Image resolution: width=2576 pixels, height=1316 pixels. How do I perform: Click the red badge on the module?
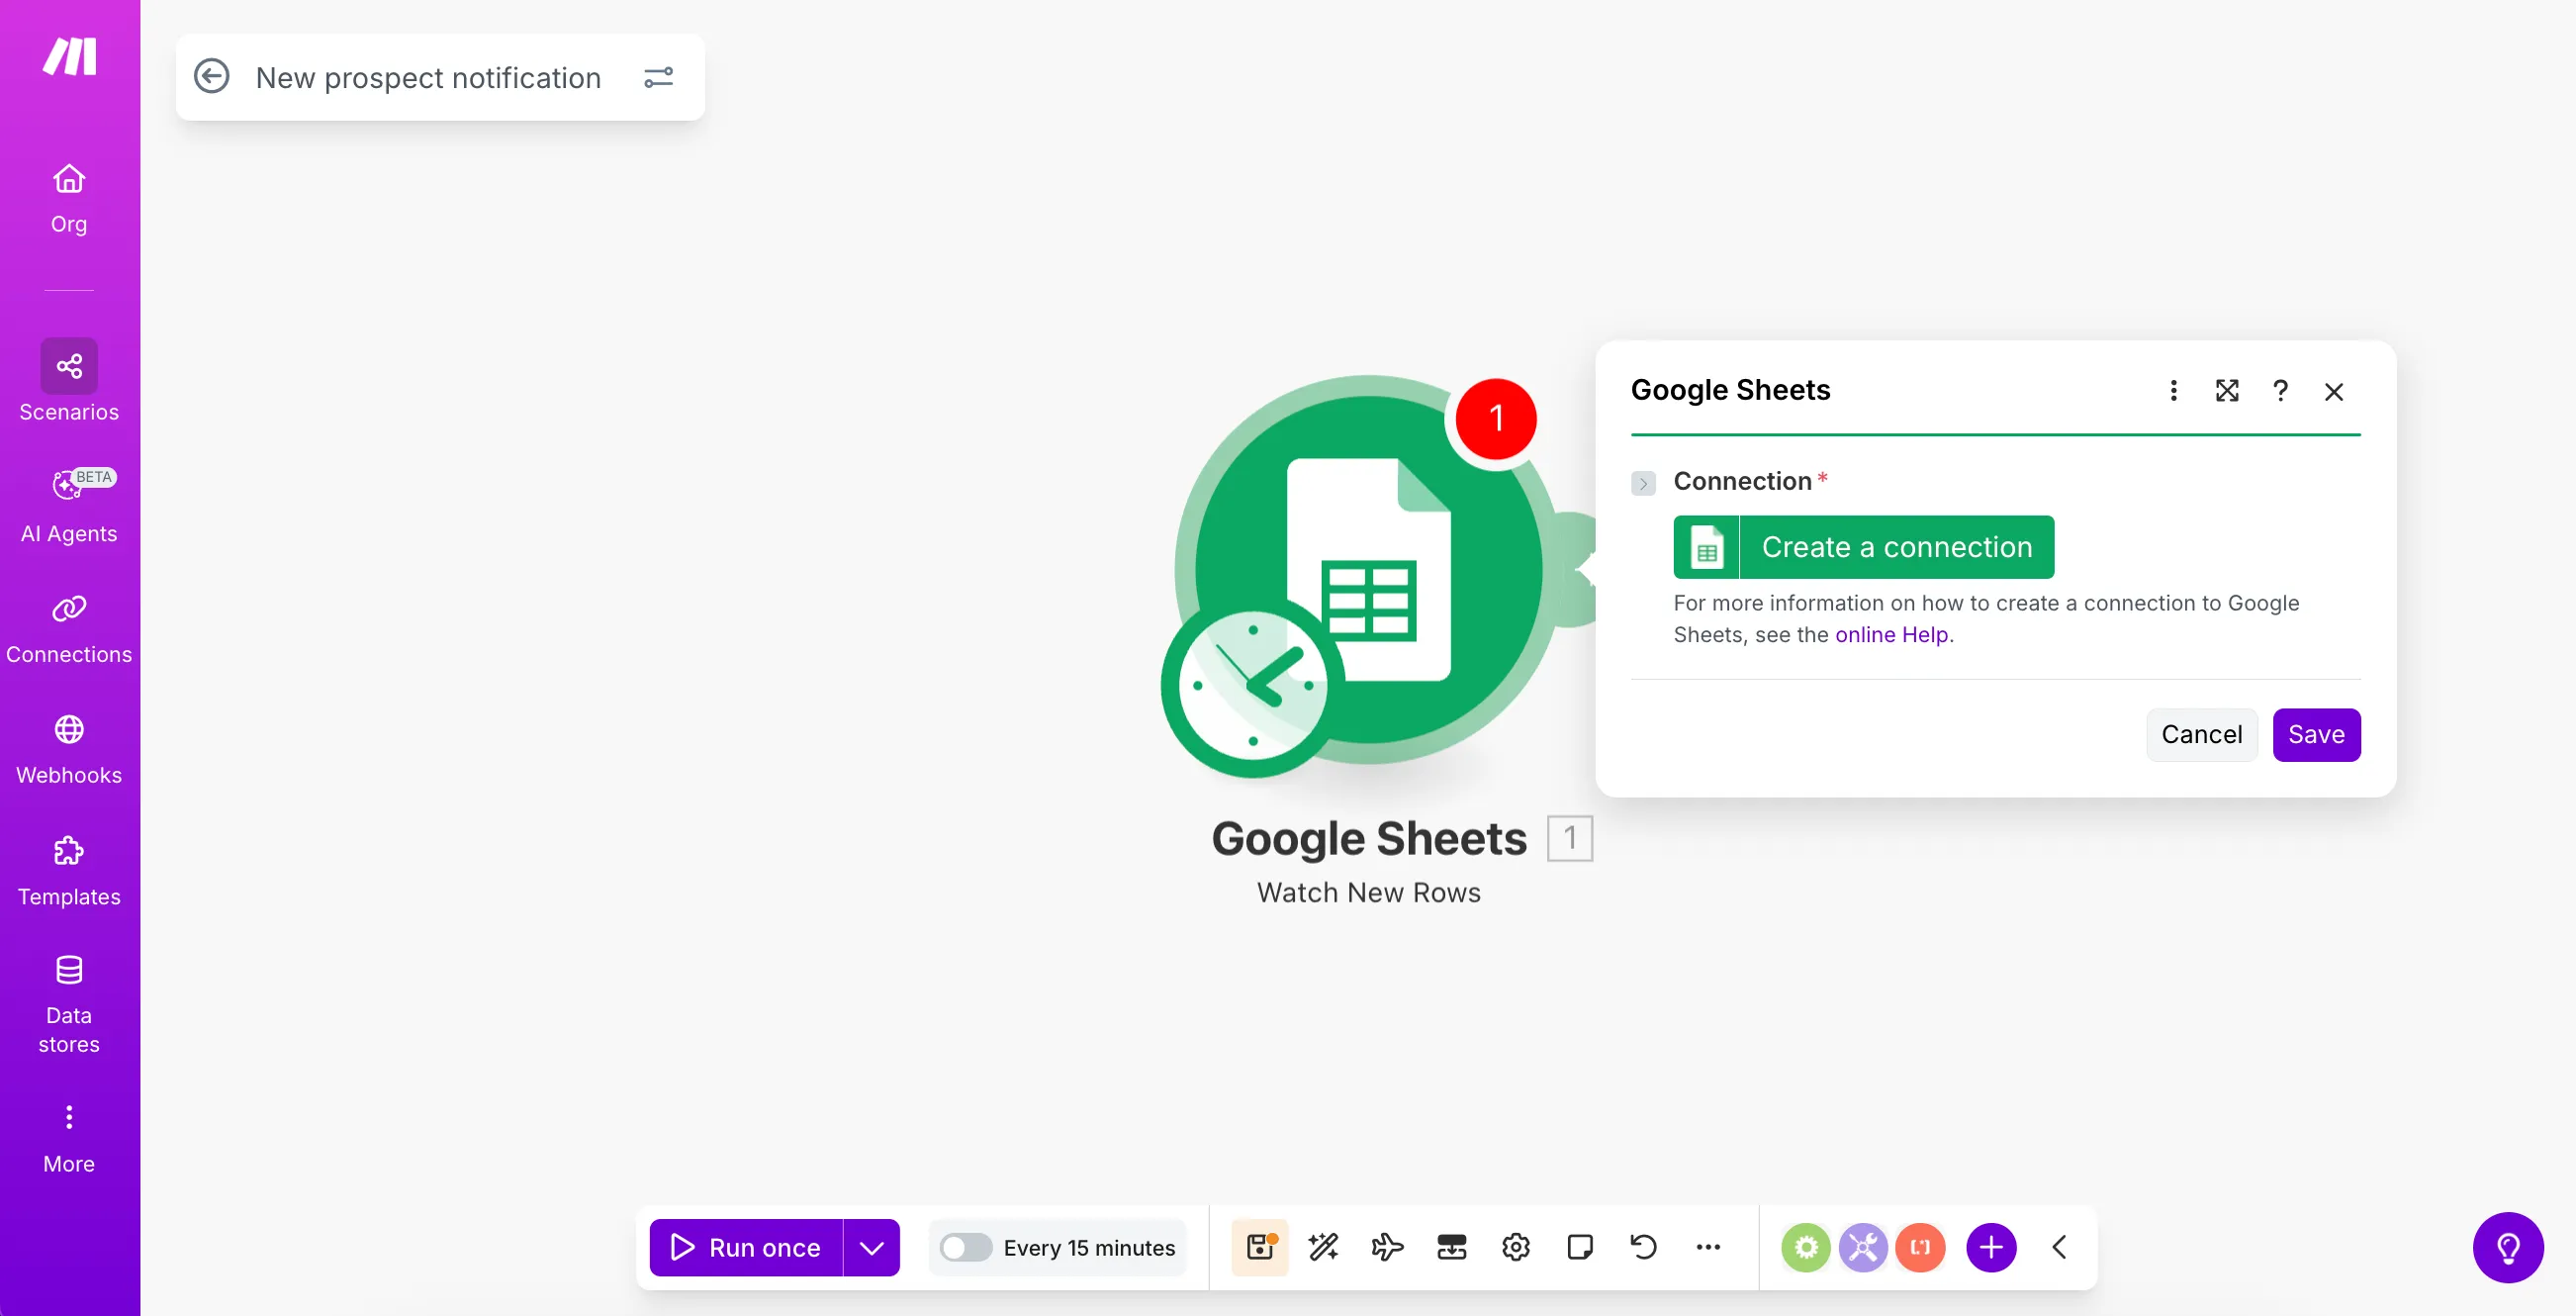[x=1495, y=418]
